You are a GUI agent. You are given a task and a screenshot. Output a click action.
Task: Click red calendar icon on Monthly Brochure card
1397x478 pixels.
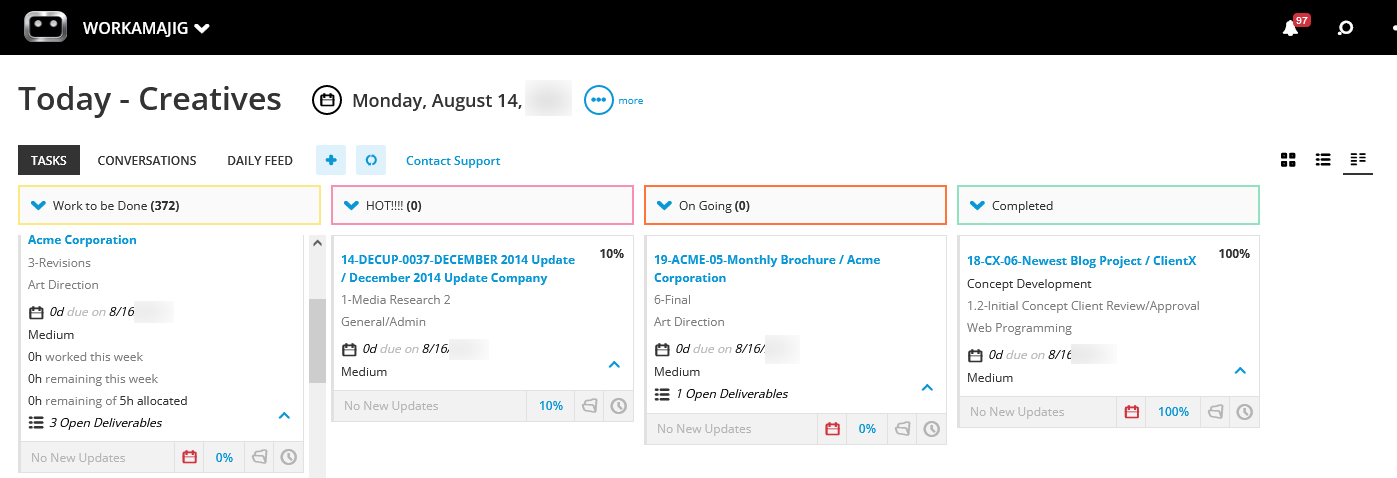point(832,428)
